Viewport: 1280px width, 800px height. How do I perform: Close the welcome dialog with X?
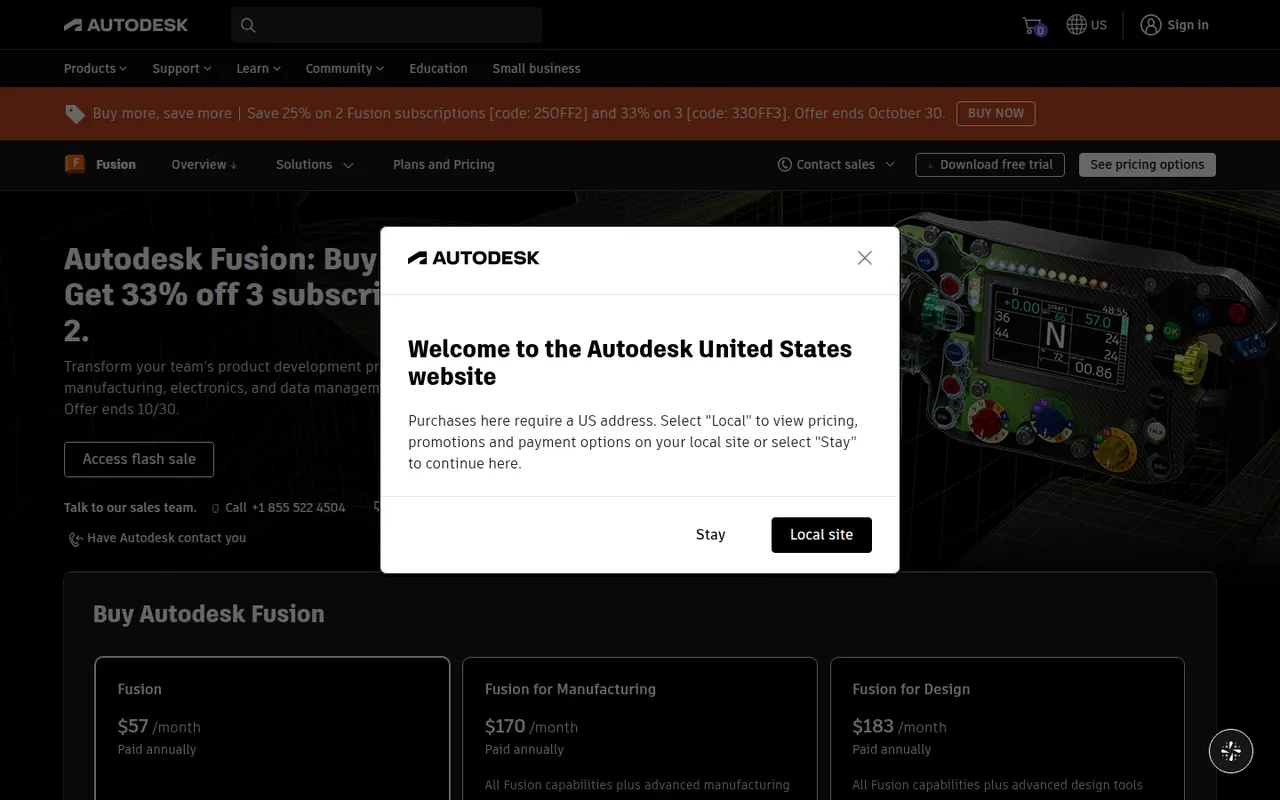point(865,258)
